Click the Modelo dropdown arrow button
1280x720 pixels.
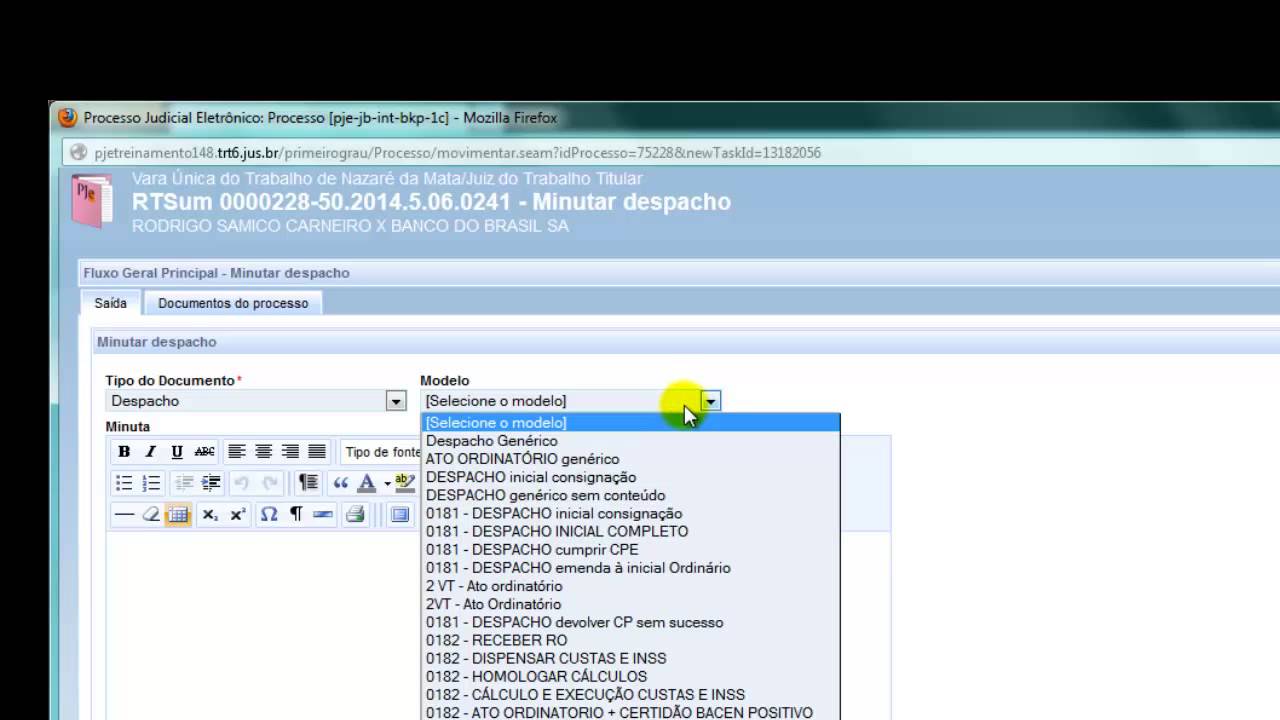pyautogui.click(x=710, y=401)
